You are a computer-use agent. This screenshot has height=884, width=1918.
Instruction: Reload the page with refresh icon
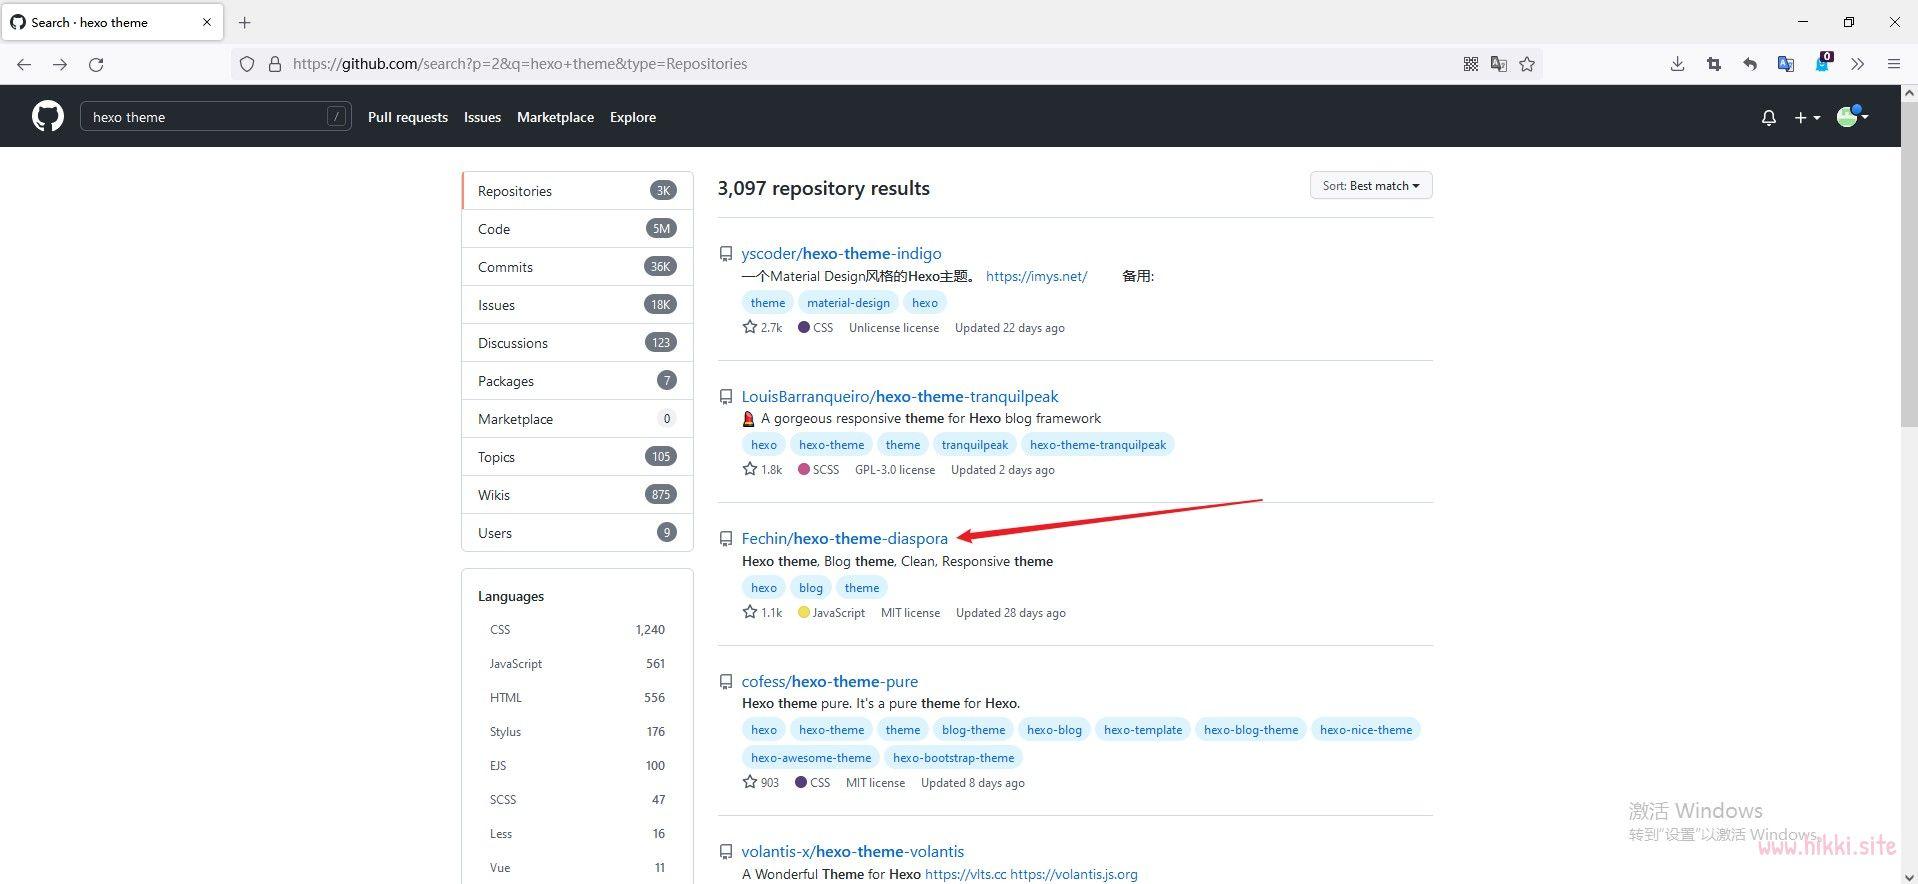click(96, 64)
